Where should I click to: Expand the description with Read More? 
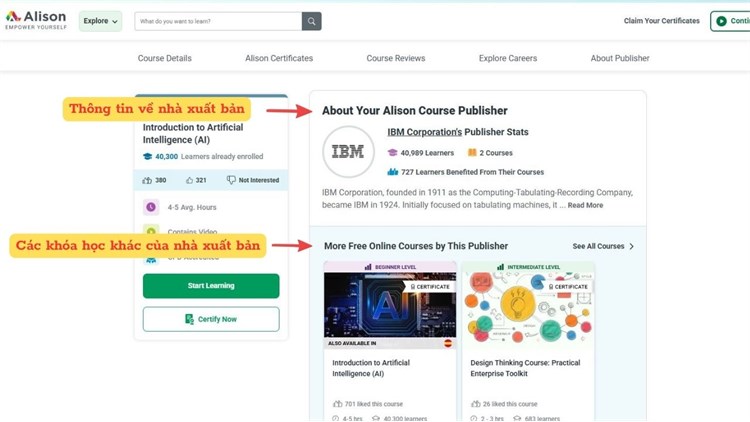pyautogui.click(x=585, y=205)
